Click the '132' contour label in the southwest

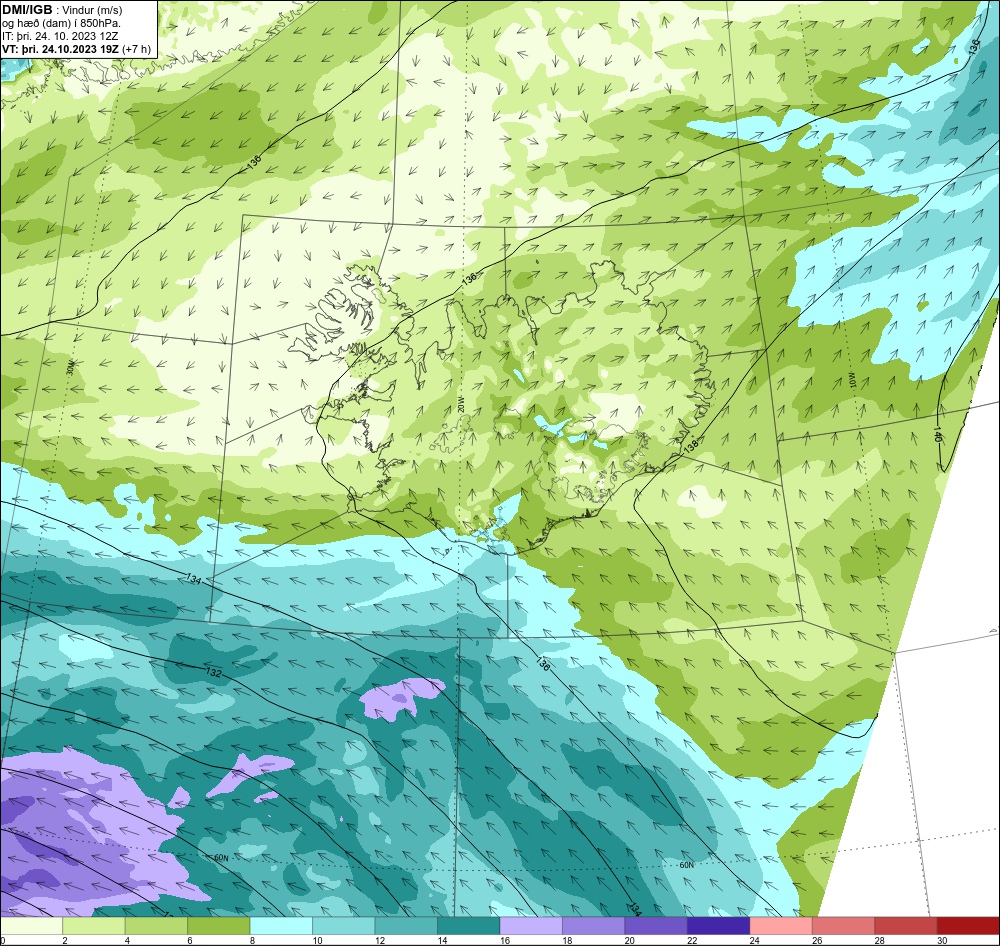tap(214, 672)
